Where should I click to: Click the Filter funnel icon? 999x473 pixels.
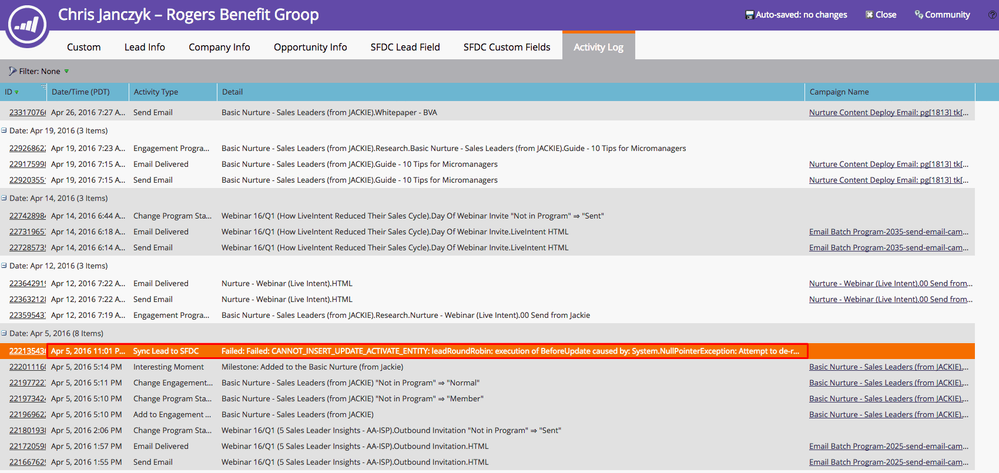(12, 72)
